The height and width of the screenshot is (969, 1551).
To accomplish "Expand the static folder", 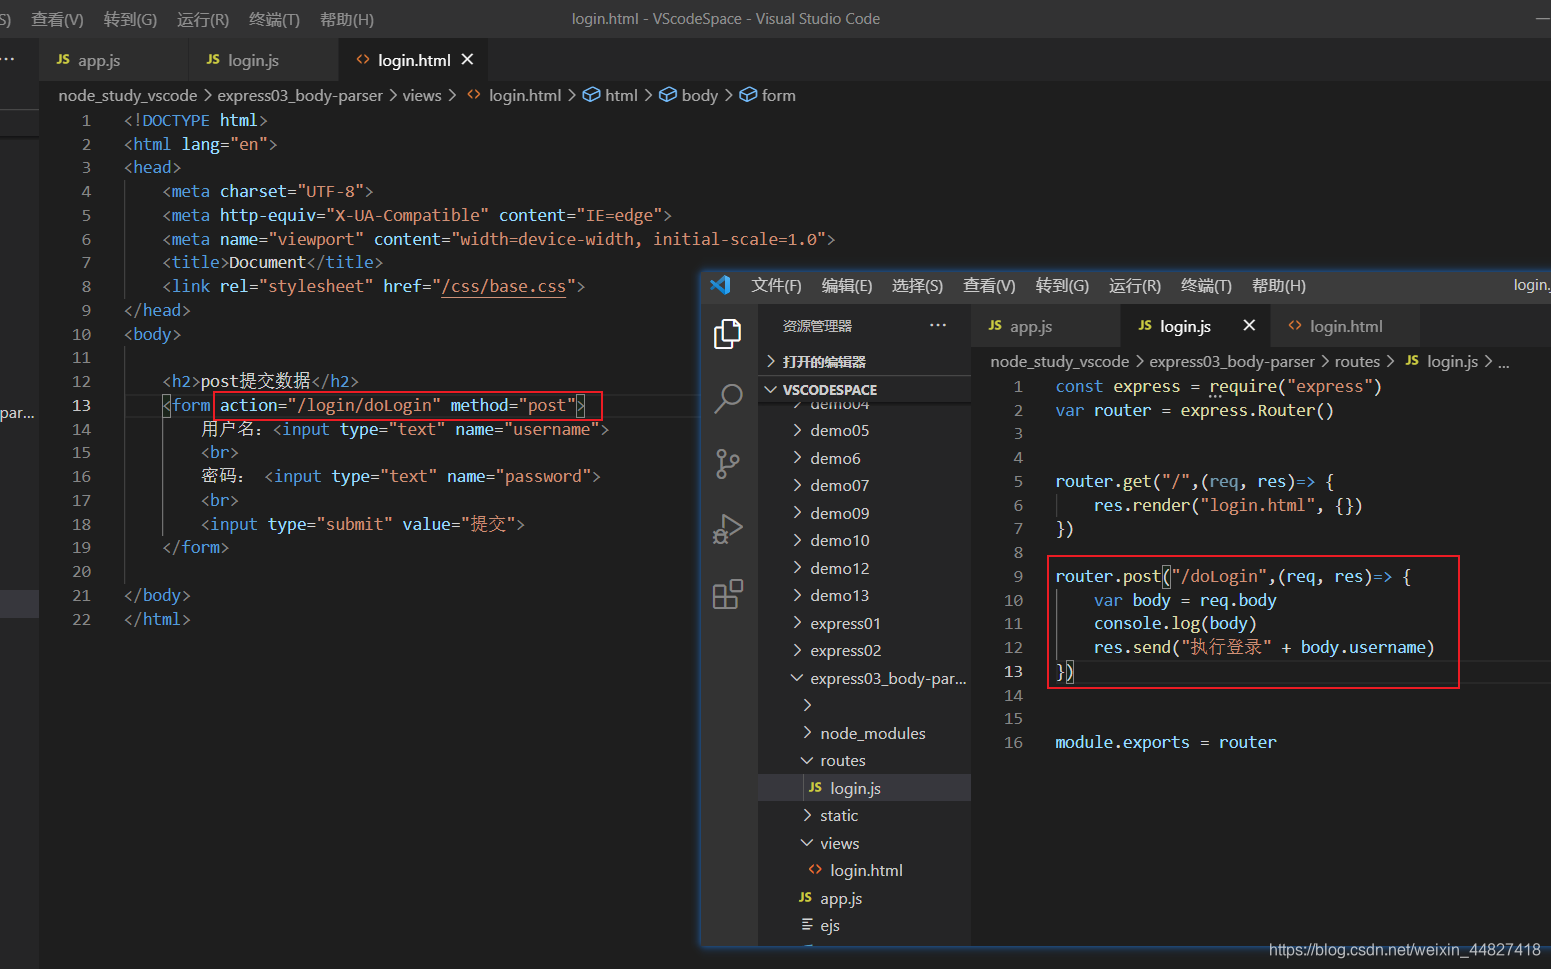I will [x=807, y=815].
